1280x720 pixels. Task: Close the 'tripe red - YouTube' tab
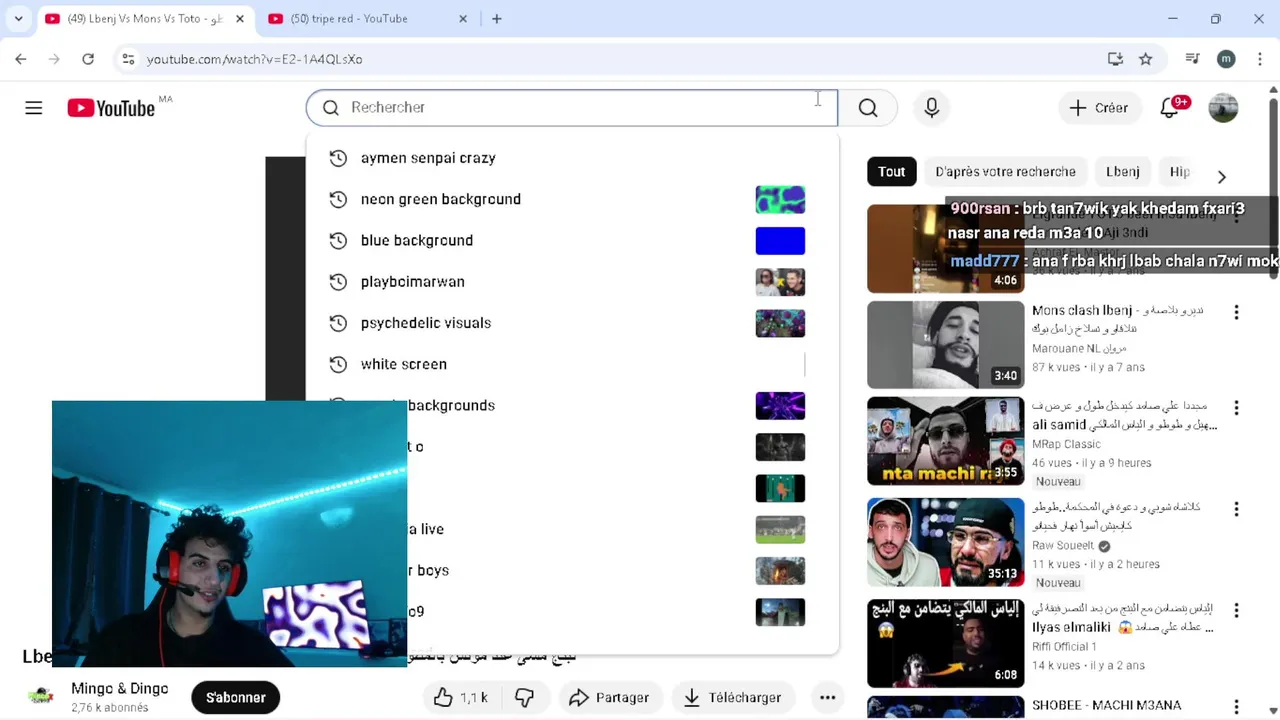coord(463,18)
